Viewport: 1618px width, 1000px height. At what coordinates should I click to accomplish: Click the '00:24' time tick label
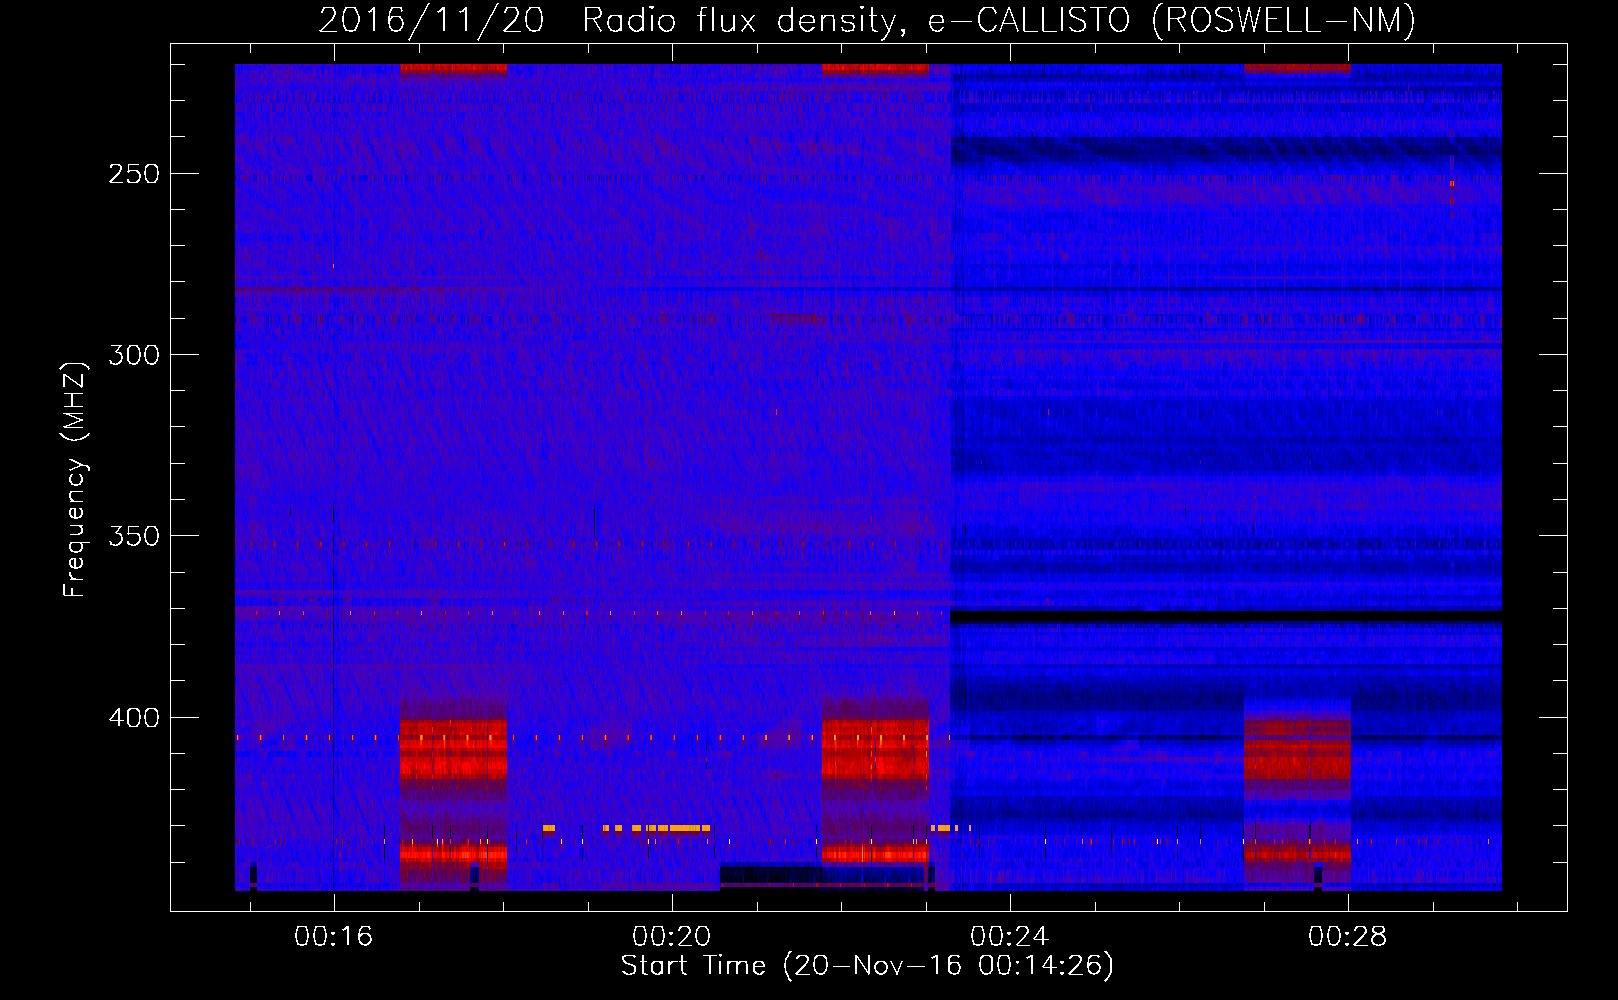coord(1009,936)
